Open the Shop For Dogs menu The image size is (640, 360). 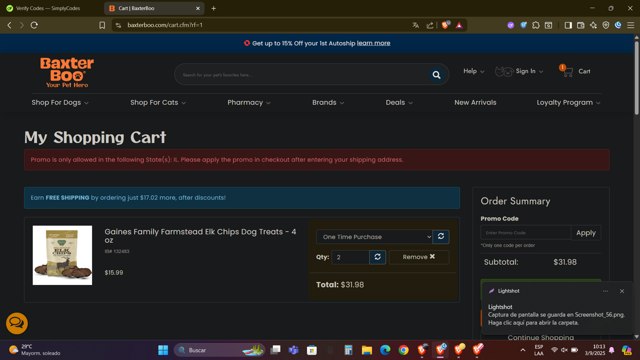(60, 102)
